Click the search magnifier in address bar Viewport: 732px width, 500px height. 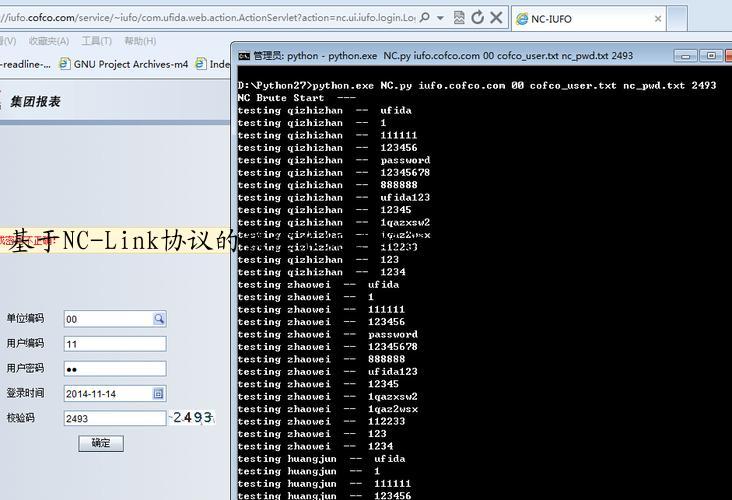click(424, 18)
